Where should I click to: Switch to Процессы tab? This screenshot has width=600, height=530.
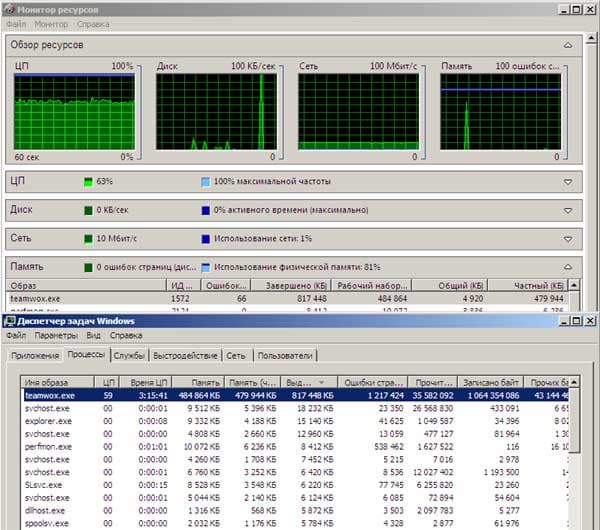click(86, 355)
